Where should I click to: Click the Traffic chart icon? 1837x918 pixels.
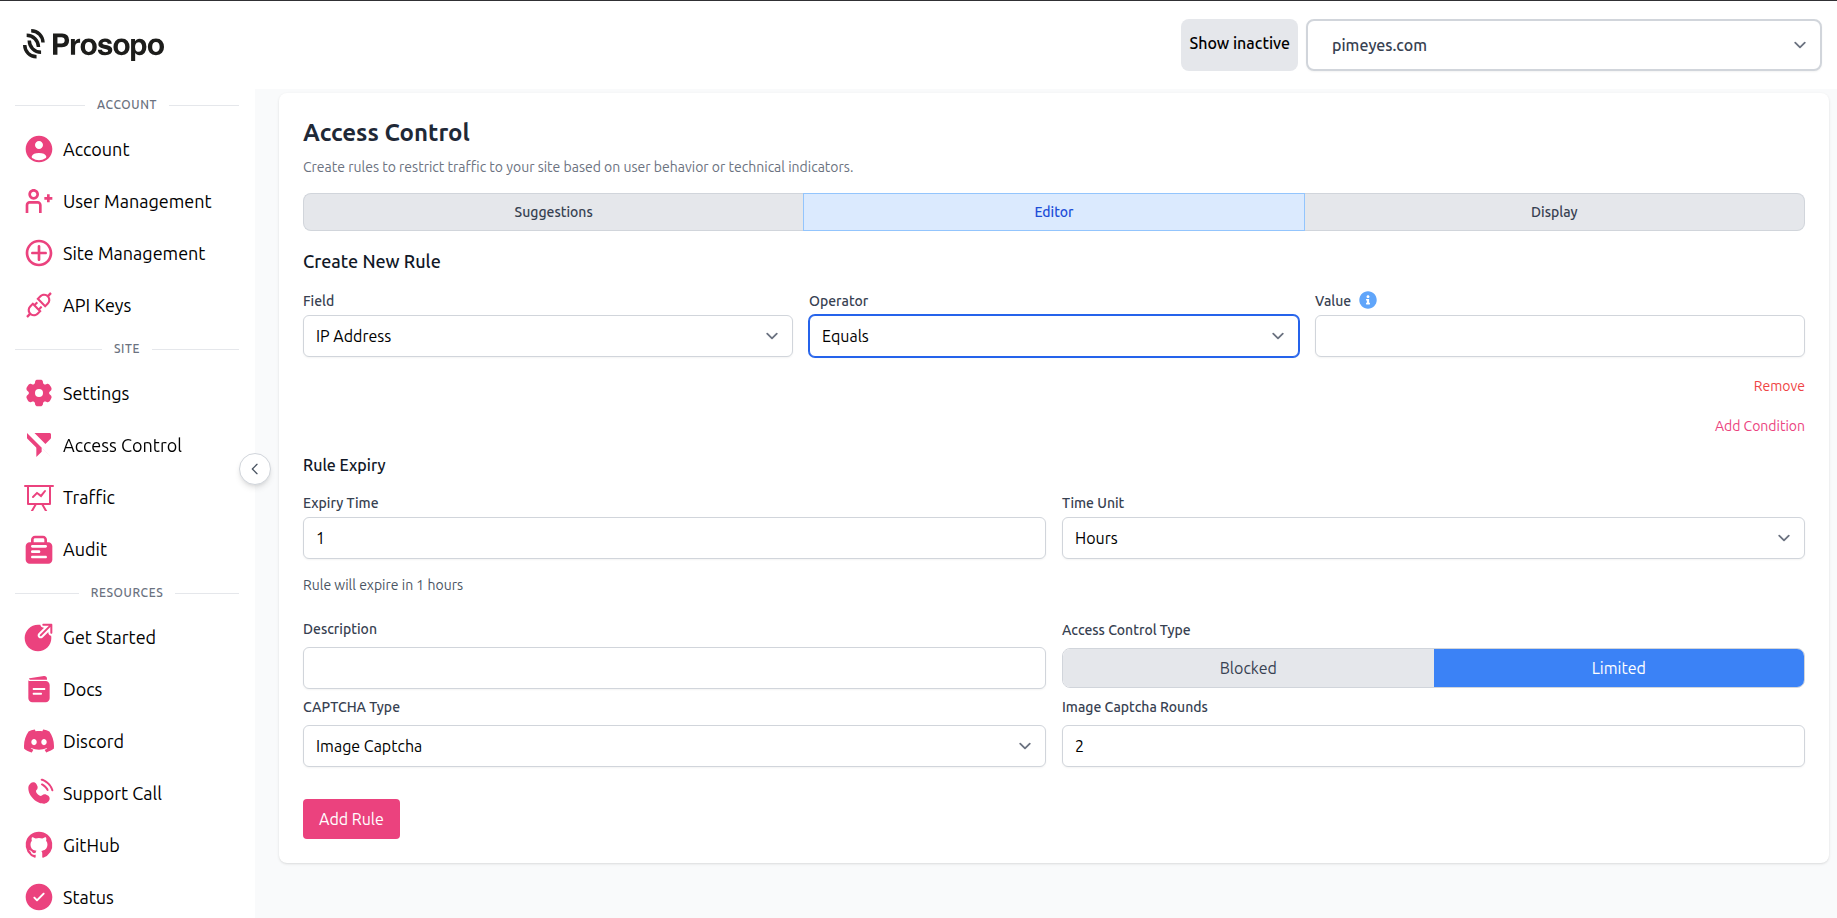point(39,497)
